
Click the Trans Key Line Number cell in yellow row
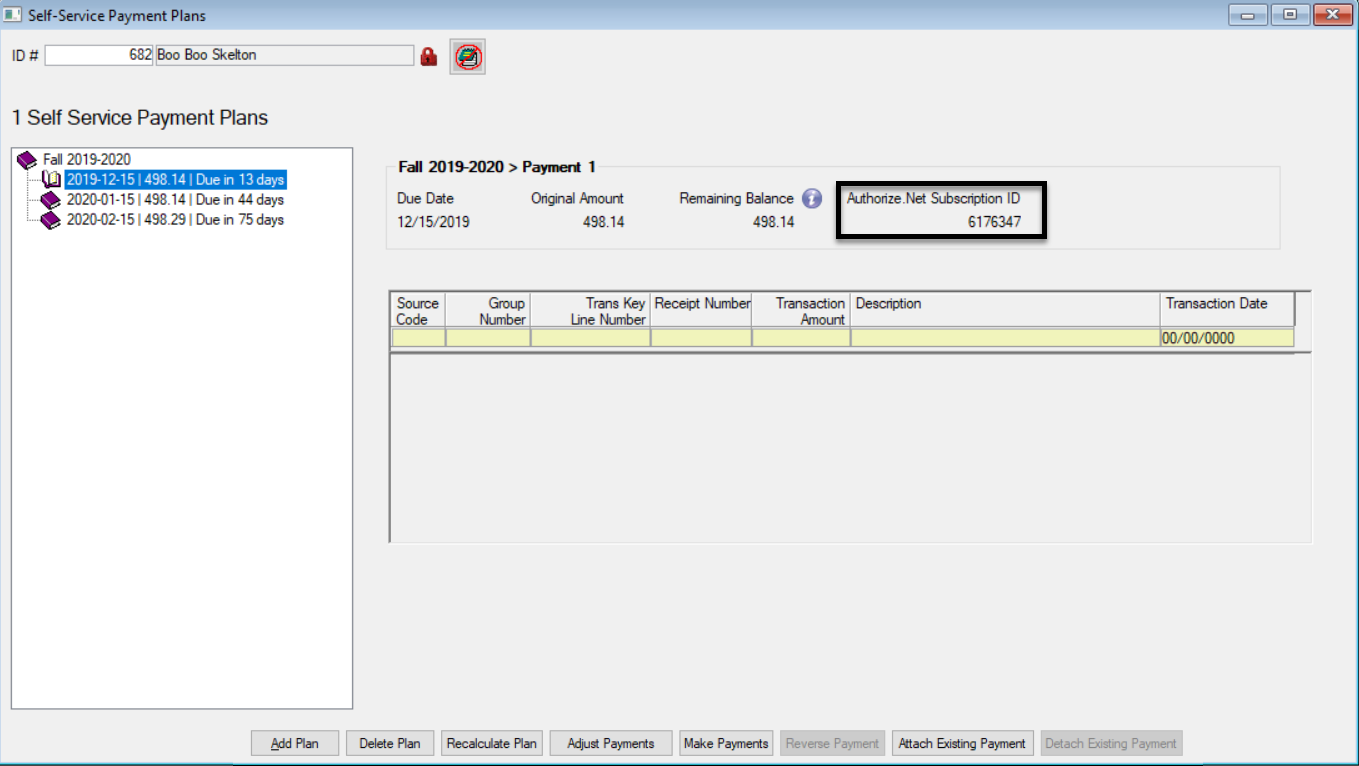click(590, 338)
